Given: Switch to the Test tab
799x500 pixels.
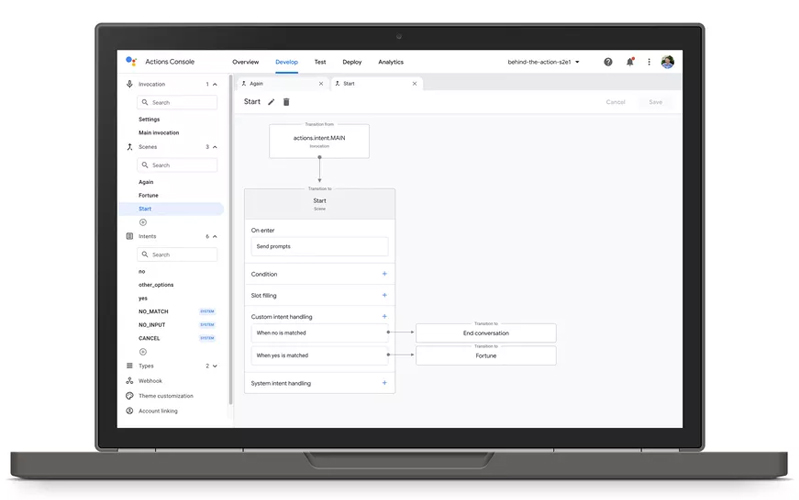Looking at the screenshot, I should tap(320, 62).
